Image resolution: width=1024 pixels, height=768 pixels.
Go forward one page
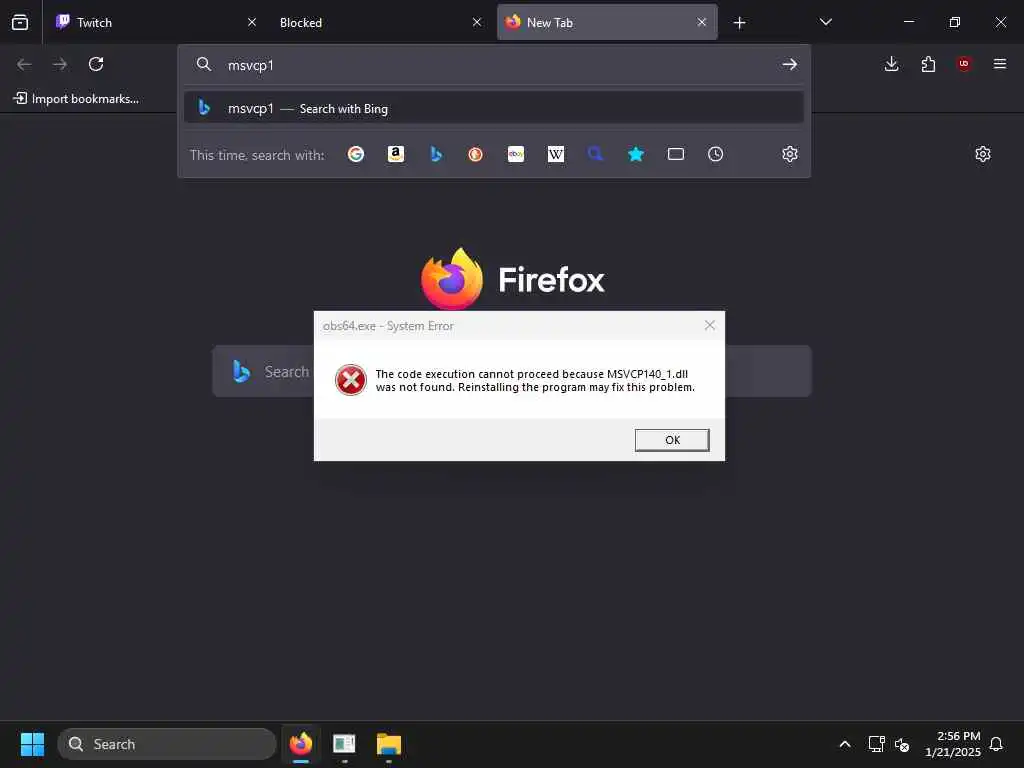tap(60, 64)
